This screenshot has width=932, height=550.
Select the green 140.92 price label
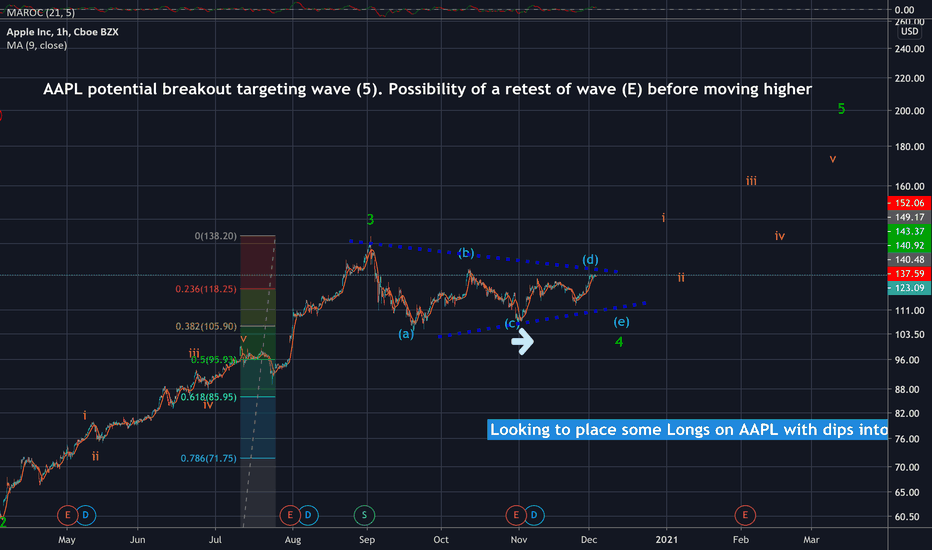pyautogui.click(x=909, y=245)
